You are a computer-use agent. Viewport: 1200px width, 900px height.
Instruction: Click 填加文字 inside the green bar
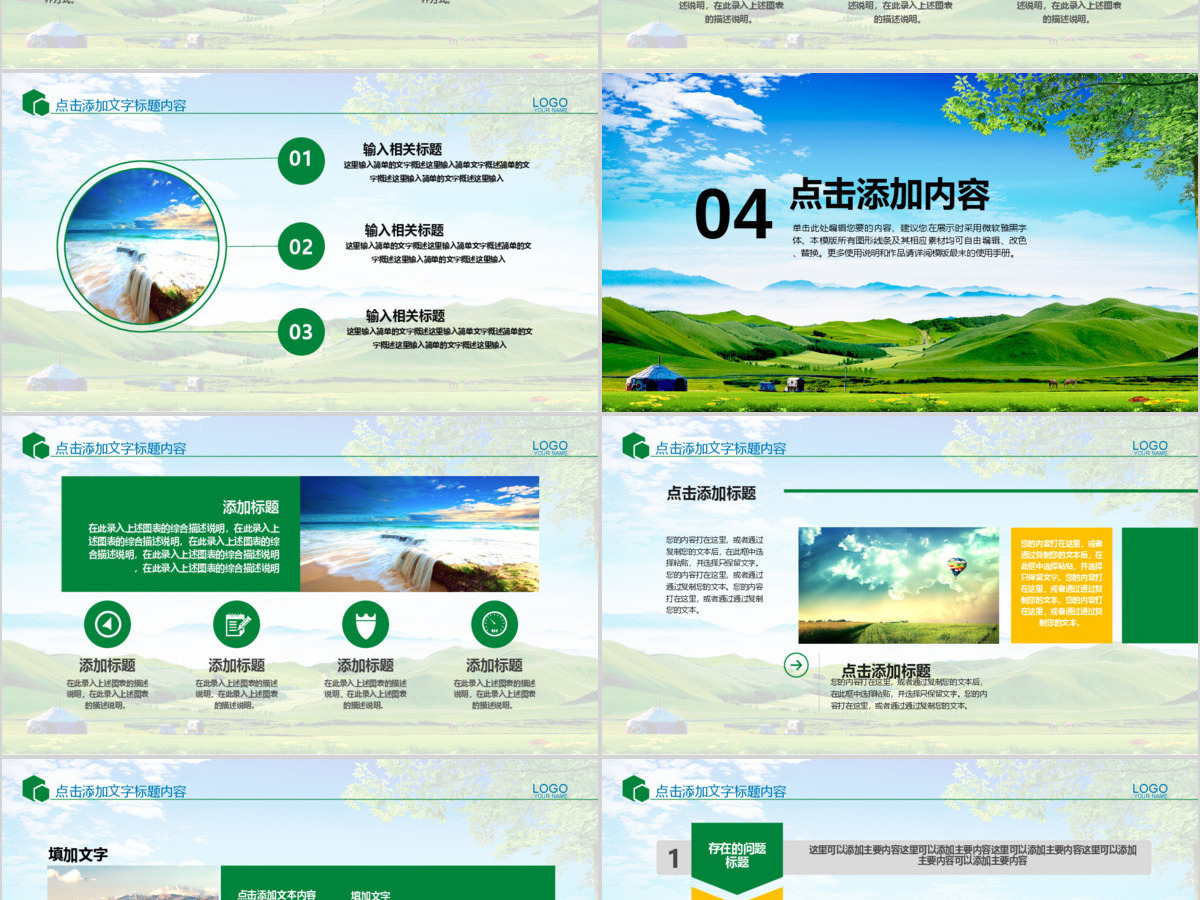pos(370,895)
